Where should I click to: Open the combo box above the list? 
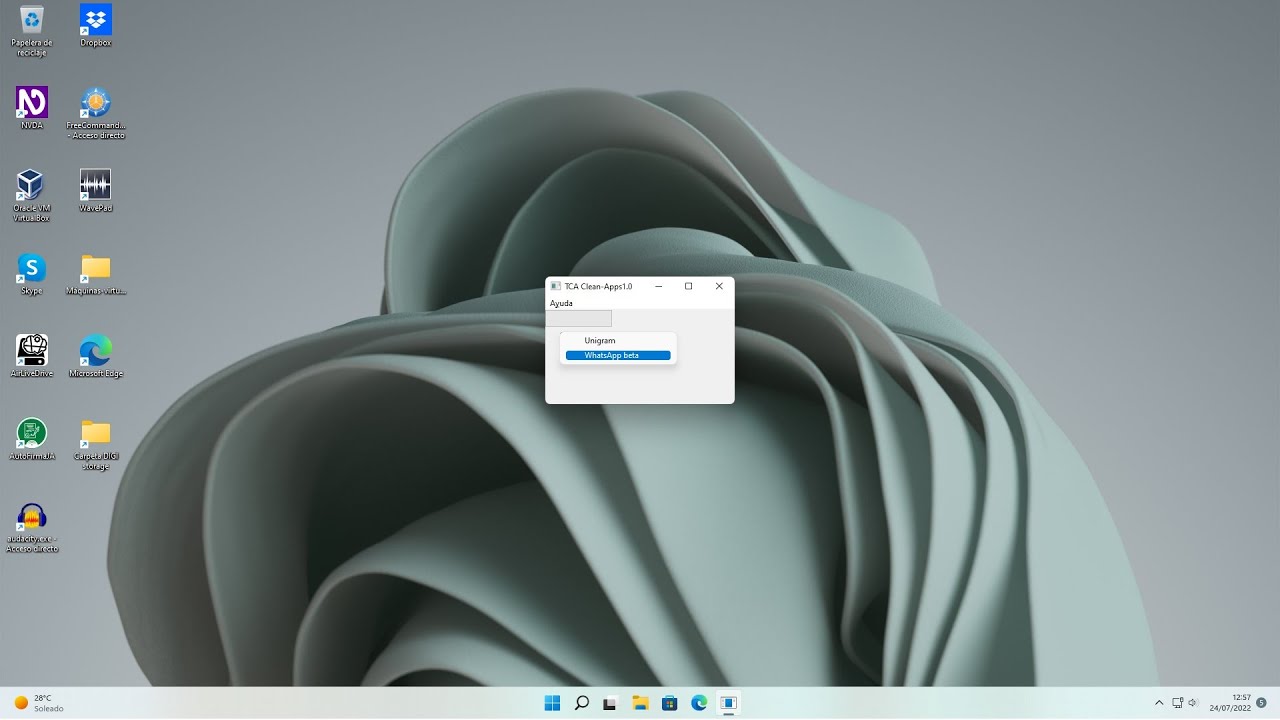tap(578, 318)
